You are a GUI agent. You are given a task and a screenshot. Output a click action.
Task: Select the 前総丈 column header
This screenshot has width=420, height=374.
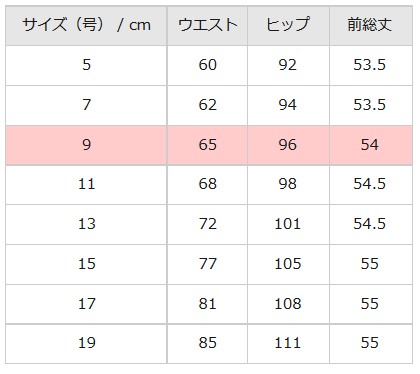point(371,25)
